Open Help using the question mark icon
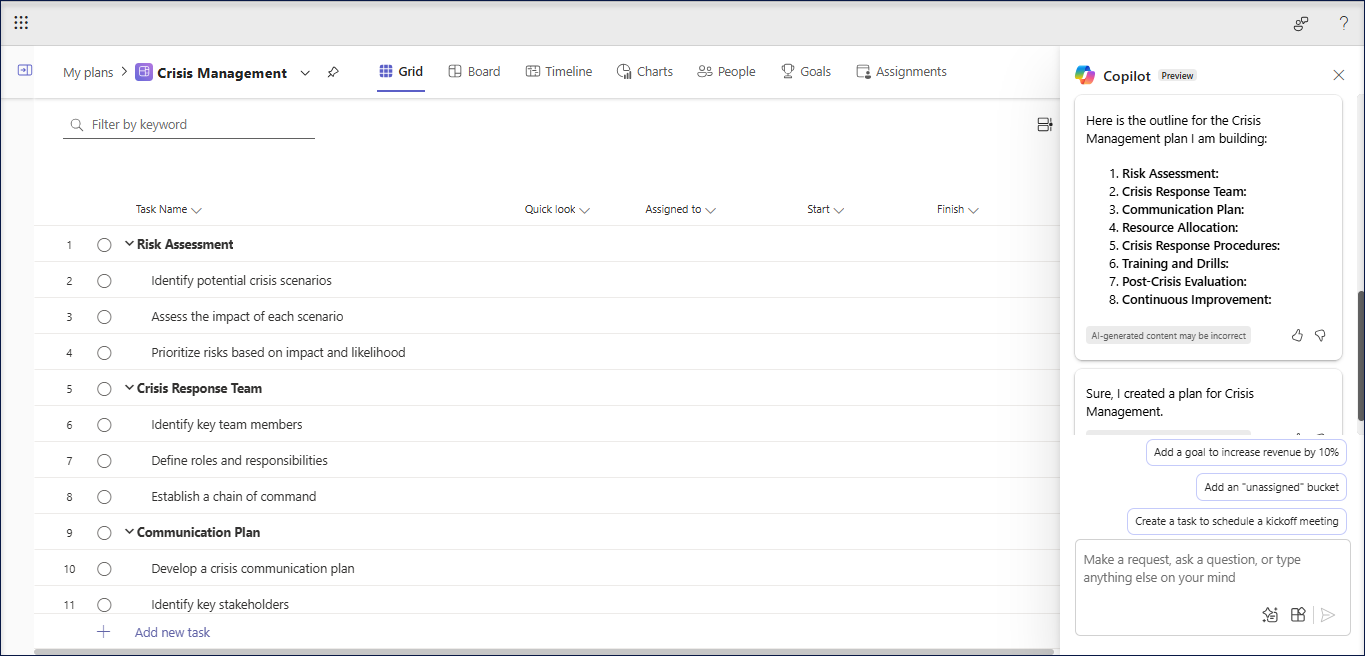The width and height of the screenshot is (1365, 656). tap(1343, 22)
